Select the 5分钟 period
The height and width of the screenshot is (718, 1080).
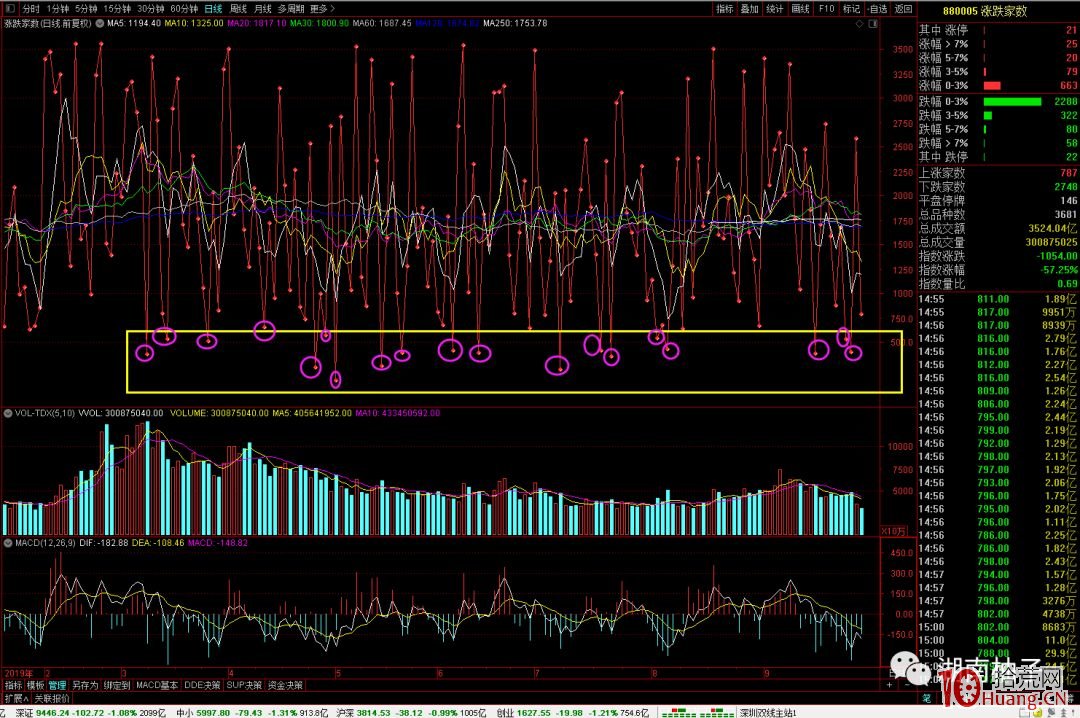(x=86, y=8)
